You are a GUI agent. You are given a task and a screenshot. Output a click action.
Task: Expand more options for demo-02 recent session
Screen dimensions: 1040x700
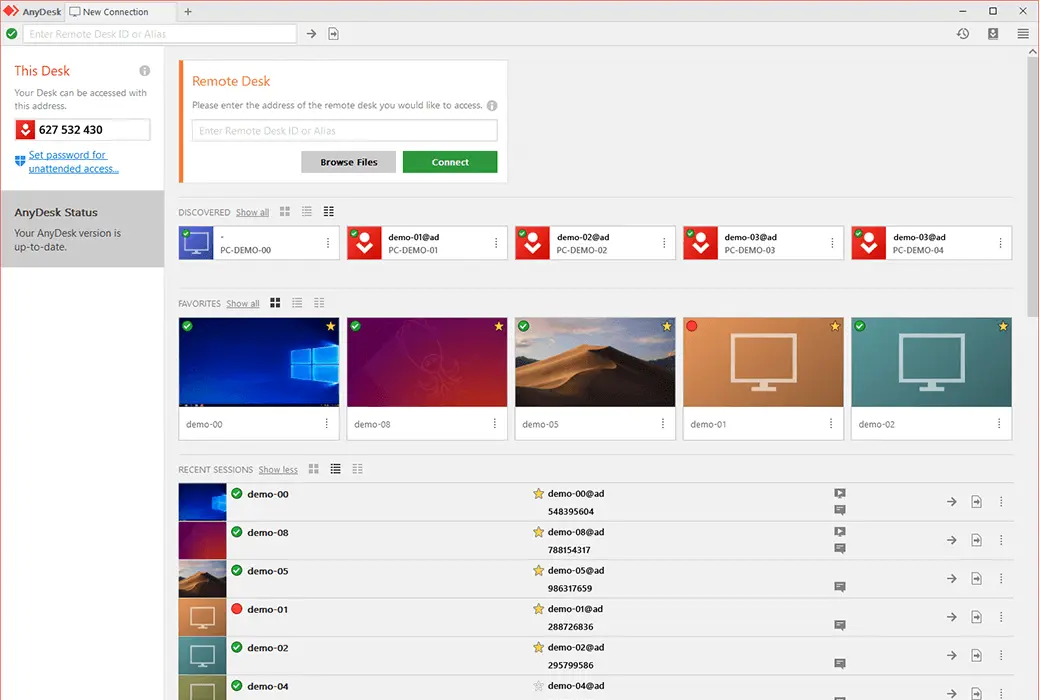[x=1001, y=656]
